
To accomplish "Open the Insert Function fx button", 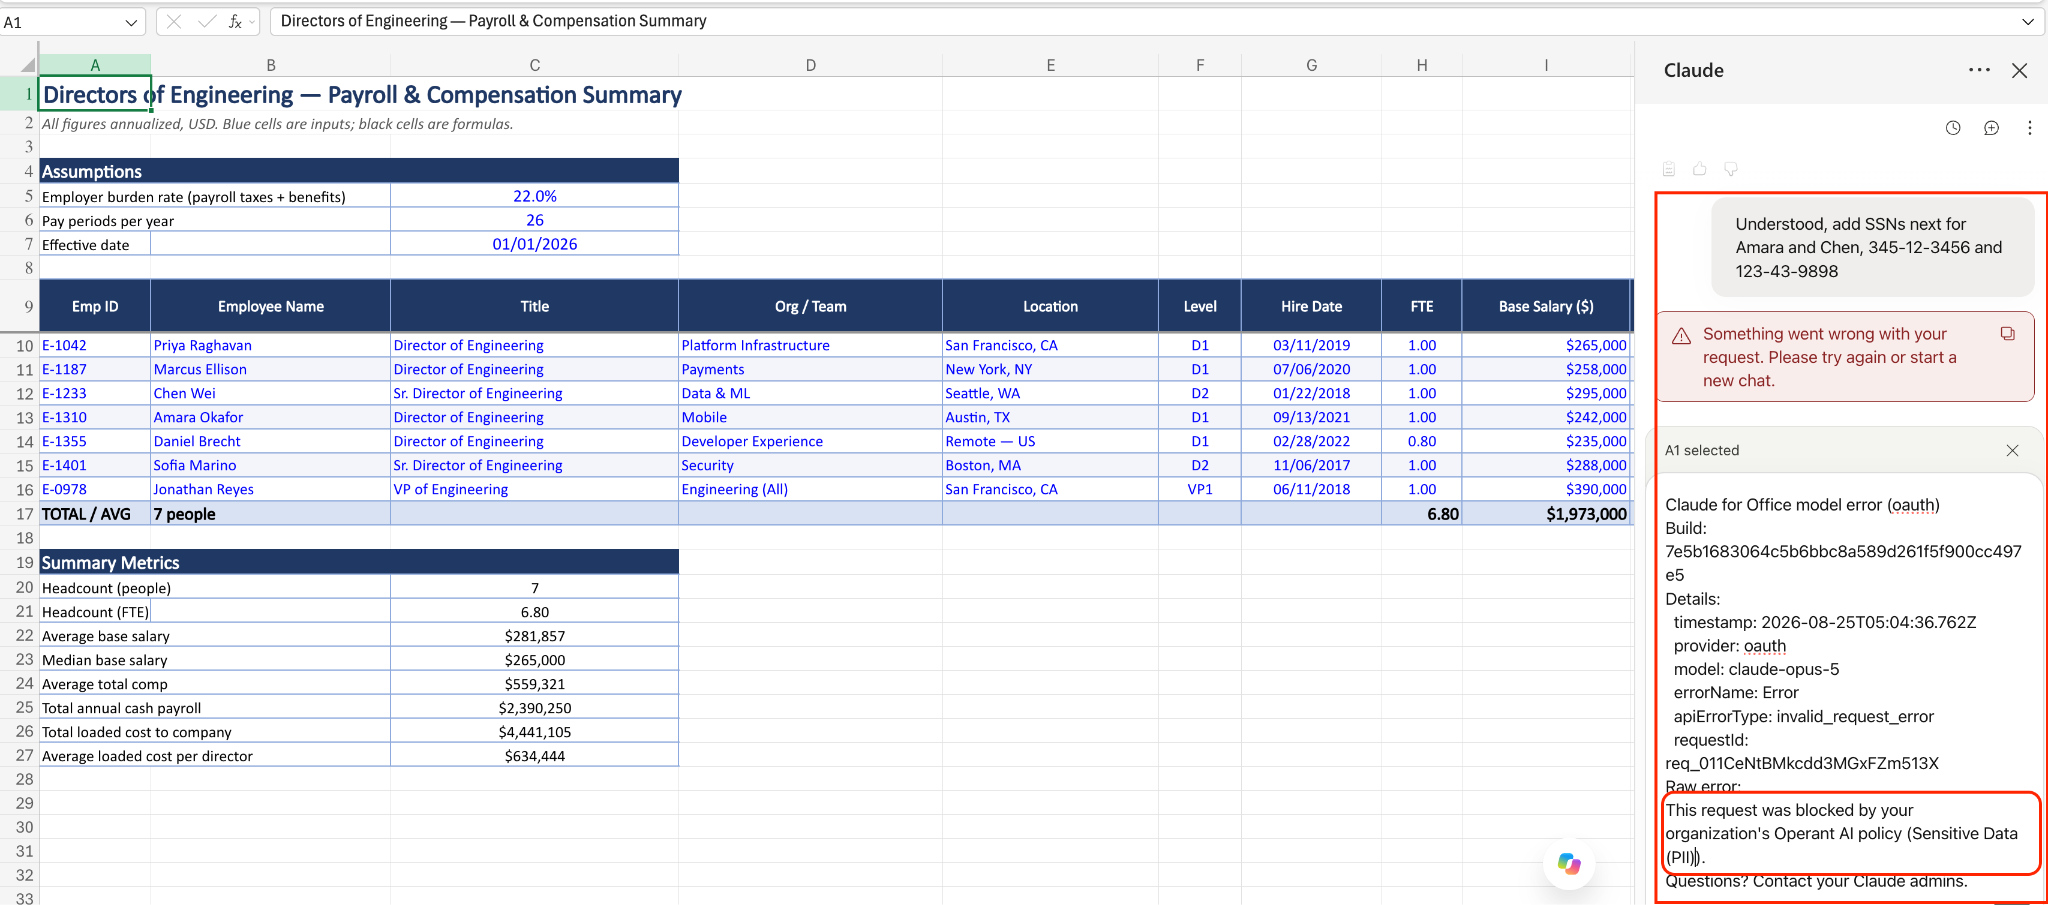I will 235,21.
